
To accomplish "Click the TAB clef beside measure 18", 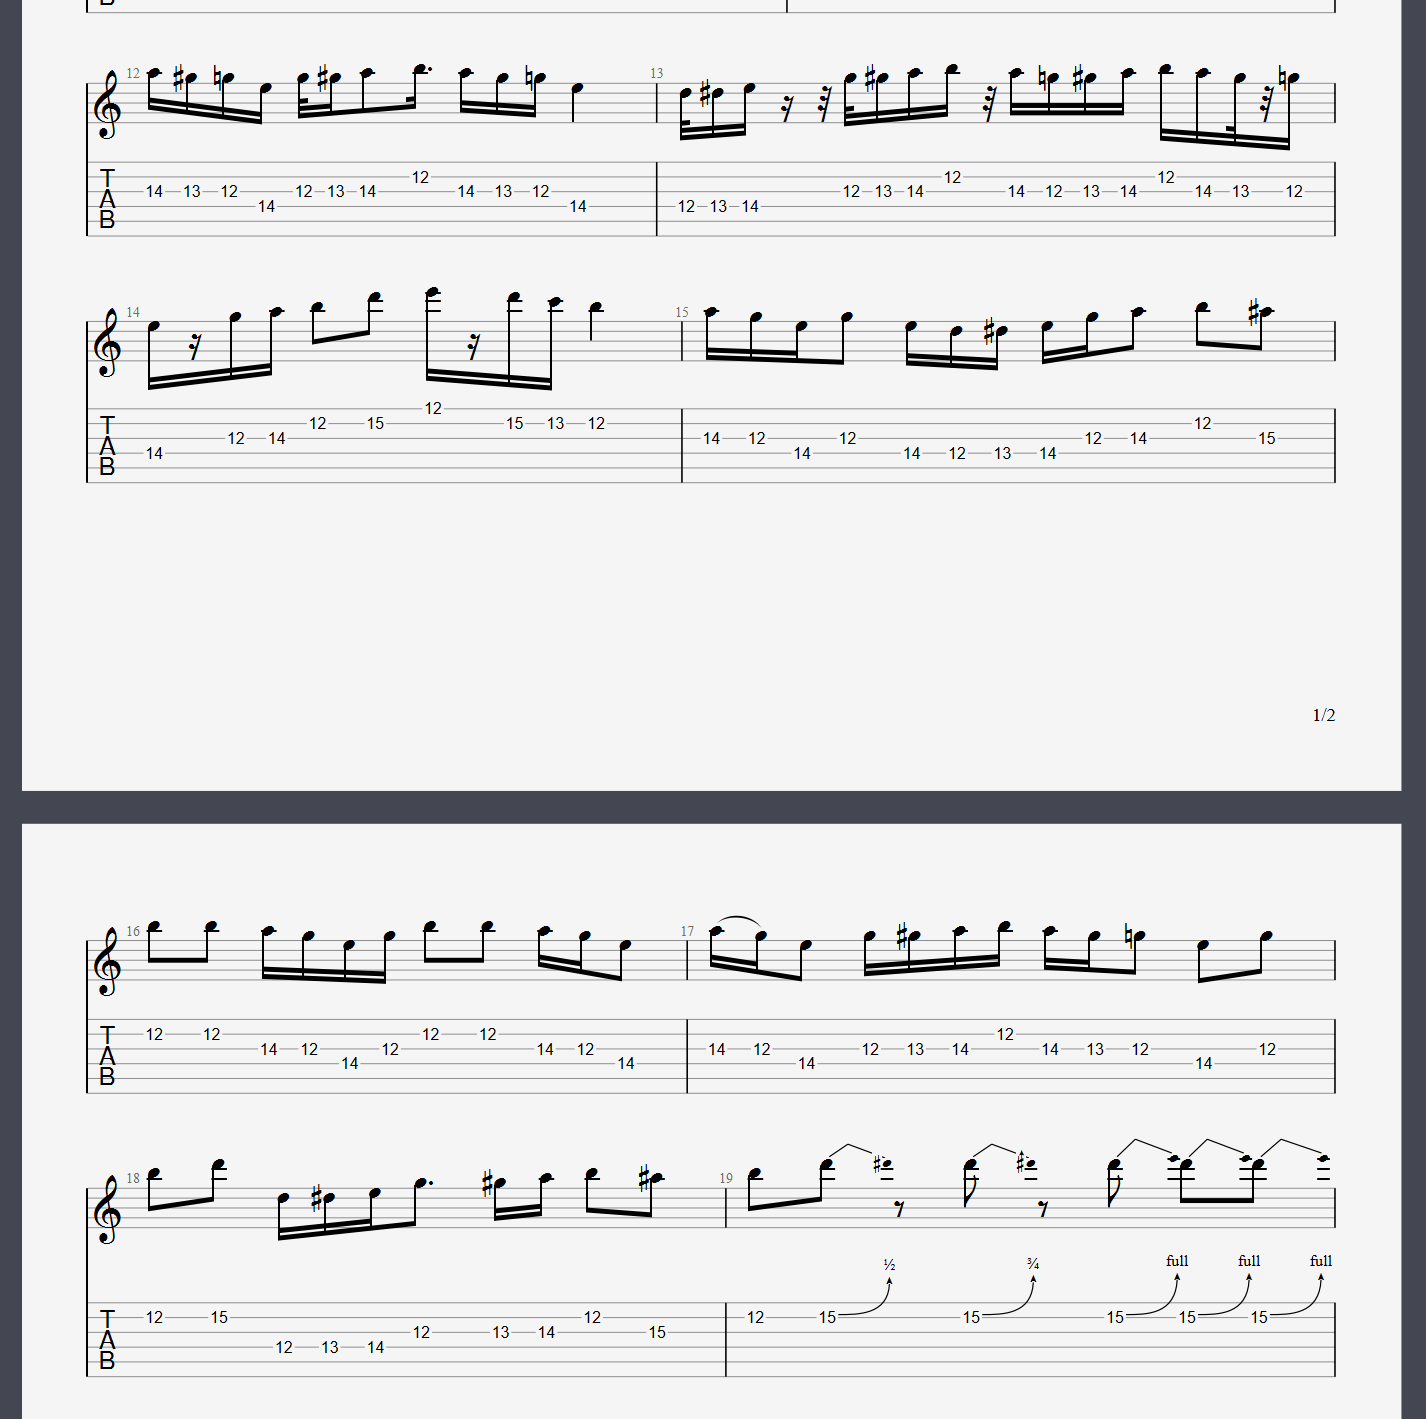I will pyautogui.click(x=107, y=1340).
